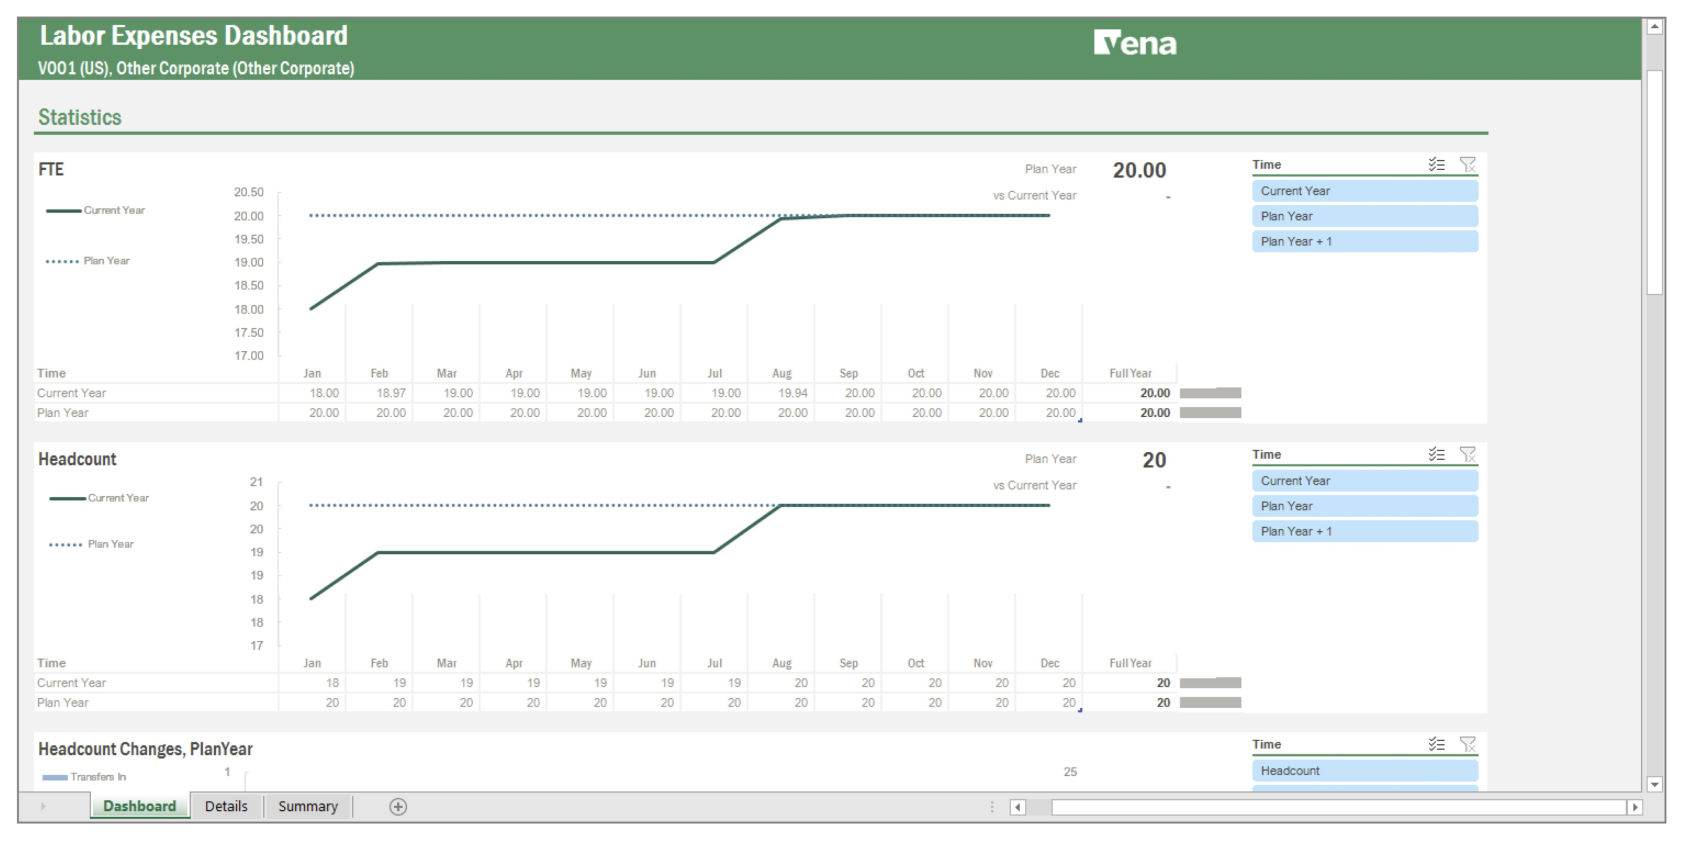Select Plan Year in FTE slicer
Viewport: 1684px width, 841px height.
tap(1365, 216)
